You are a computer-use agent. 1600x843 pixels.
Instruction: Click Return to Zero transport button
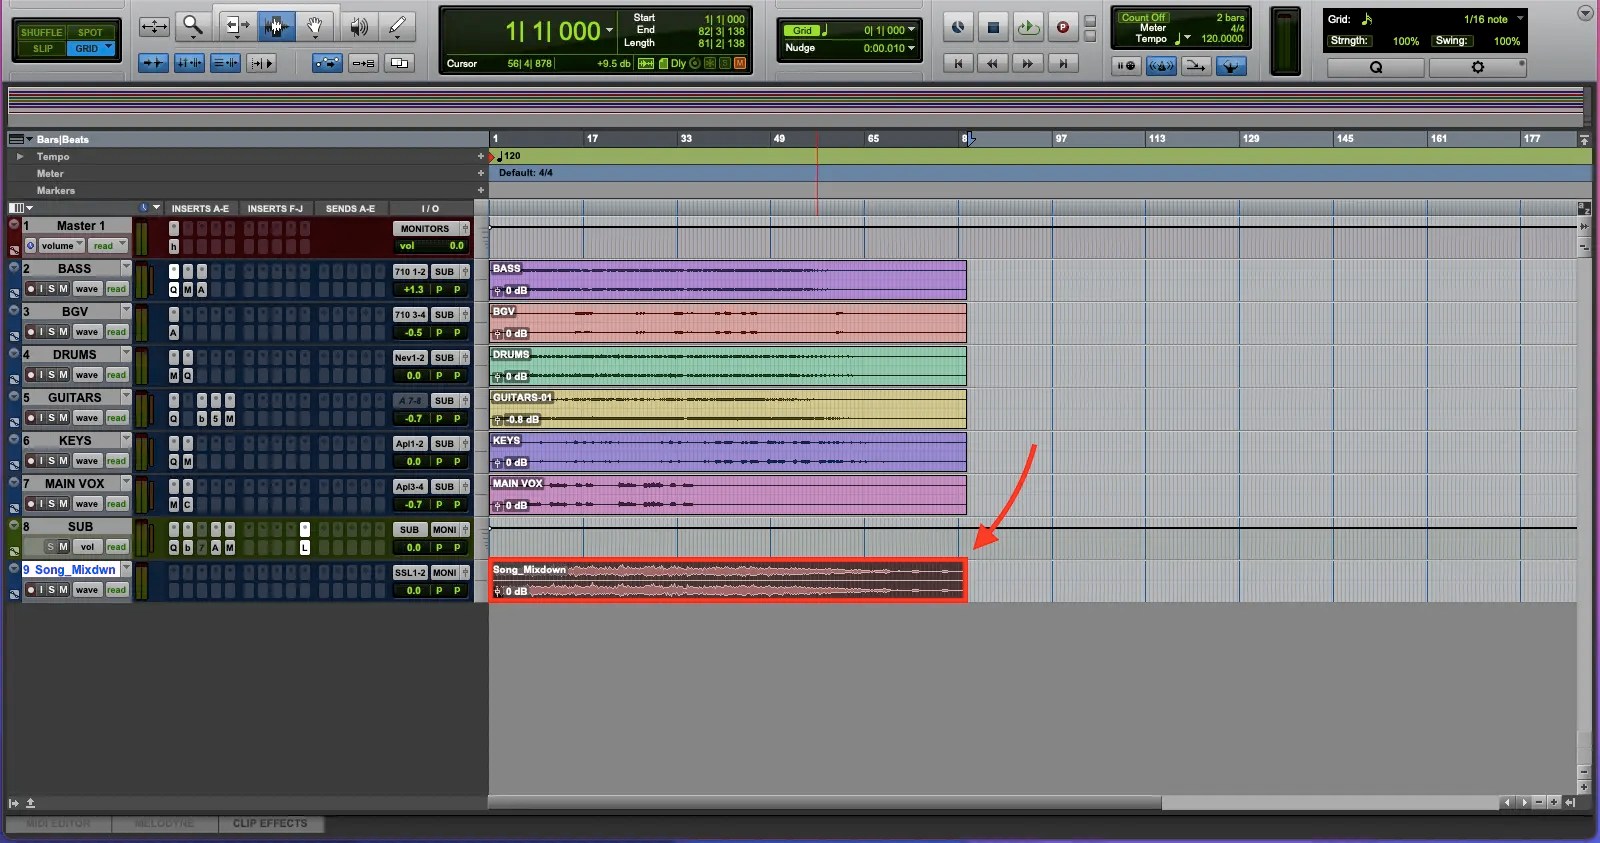click(x=958, y=63)
